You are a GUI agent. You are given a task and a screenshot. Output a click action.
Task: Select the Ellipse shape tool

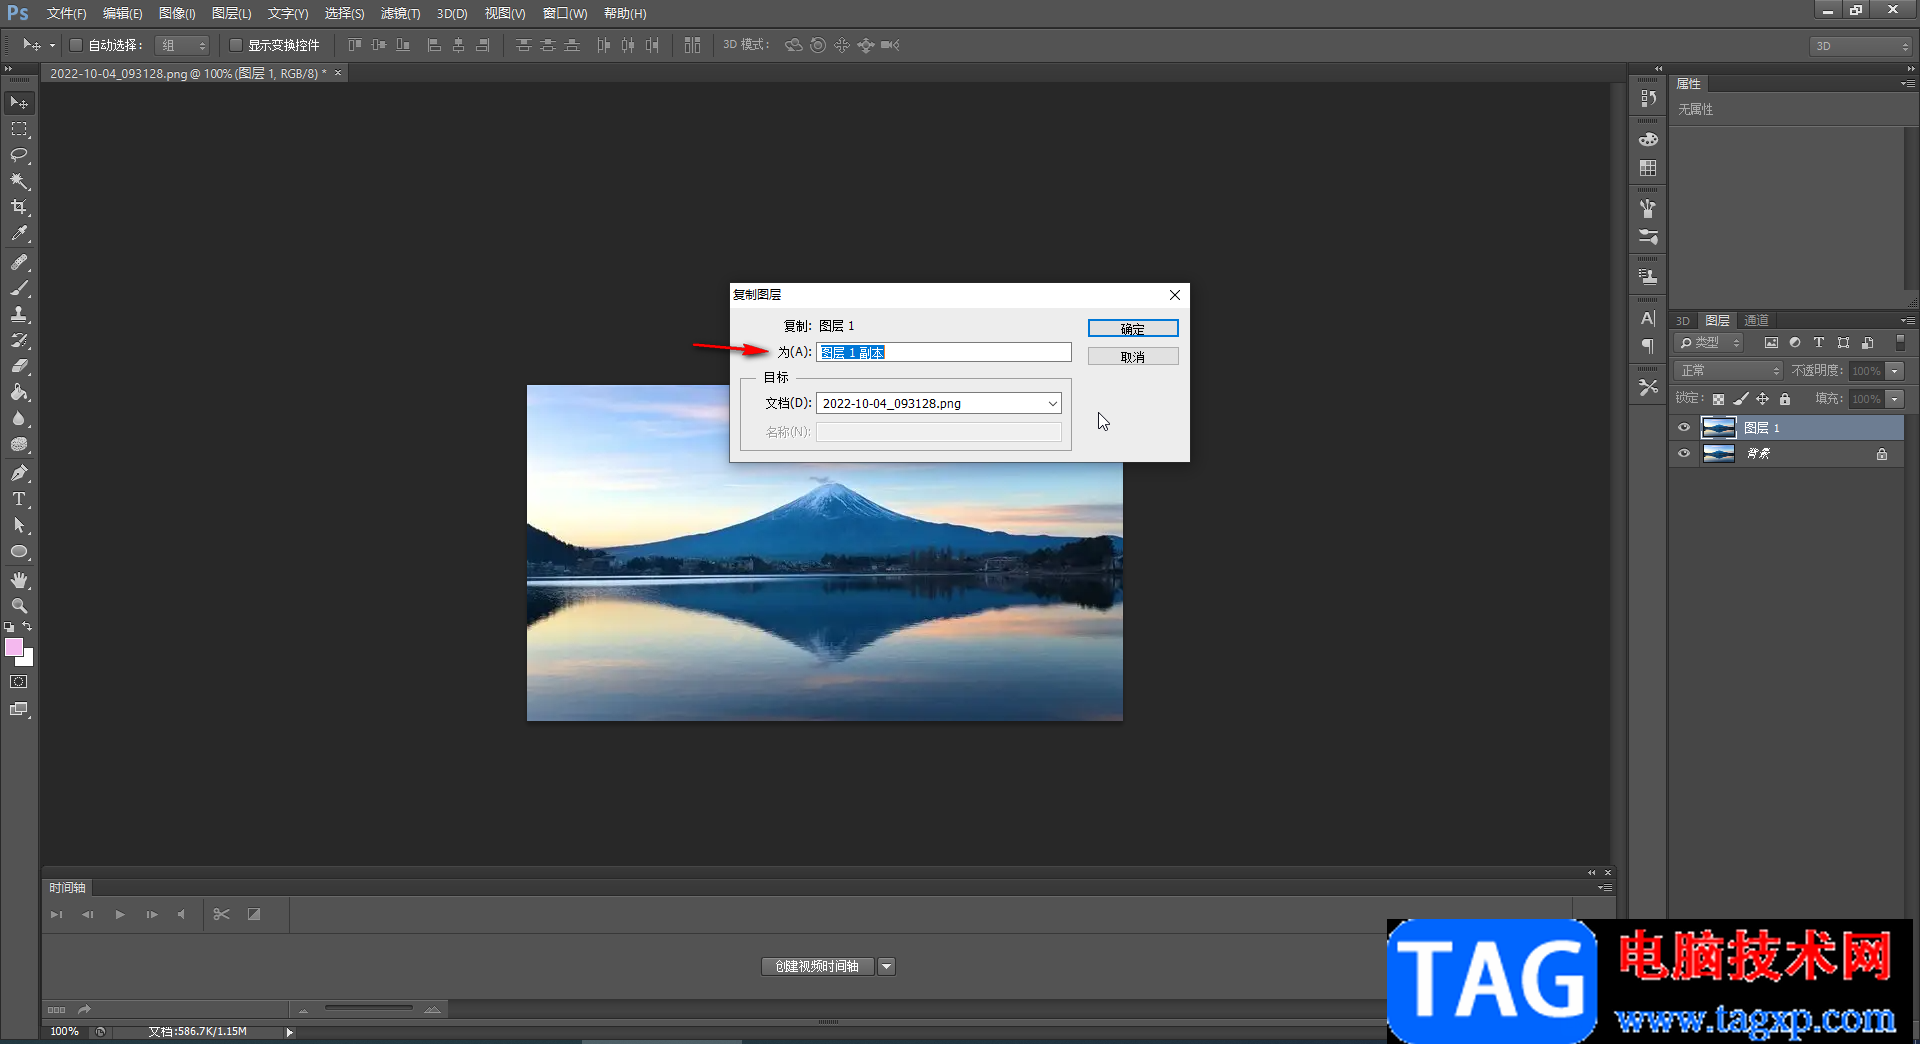click(19, 551)
